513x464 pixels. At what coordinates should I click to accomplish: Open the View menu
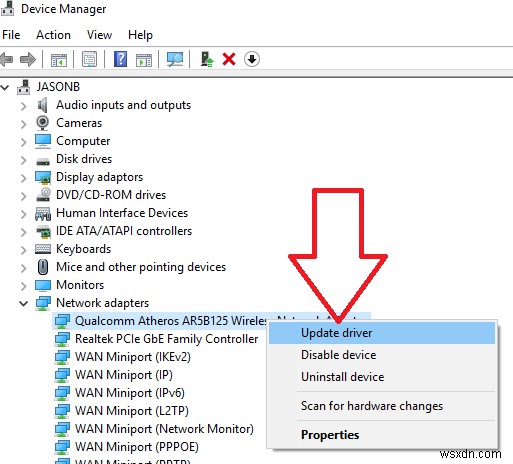[x=99, y=35]
